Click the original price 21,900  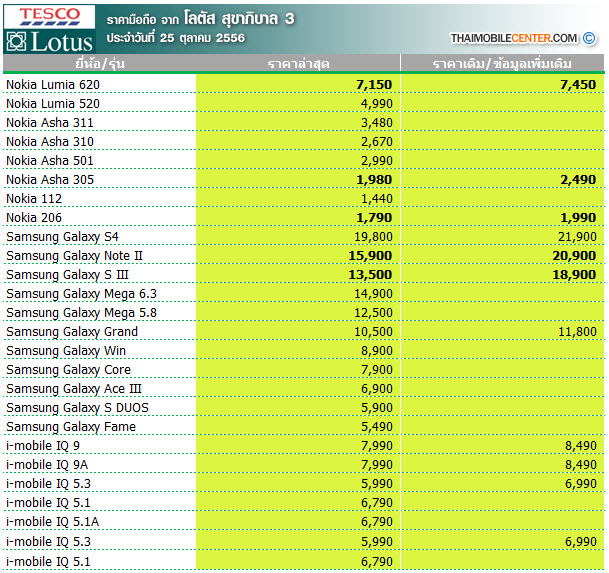click(x=577, y=237)
